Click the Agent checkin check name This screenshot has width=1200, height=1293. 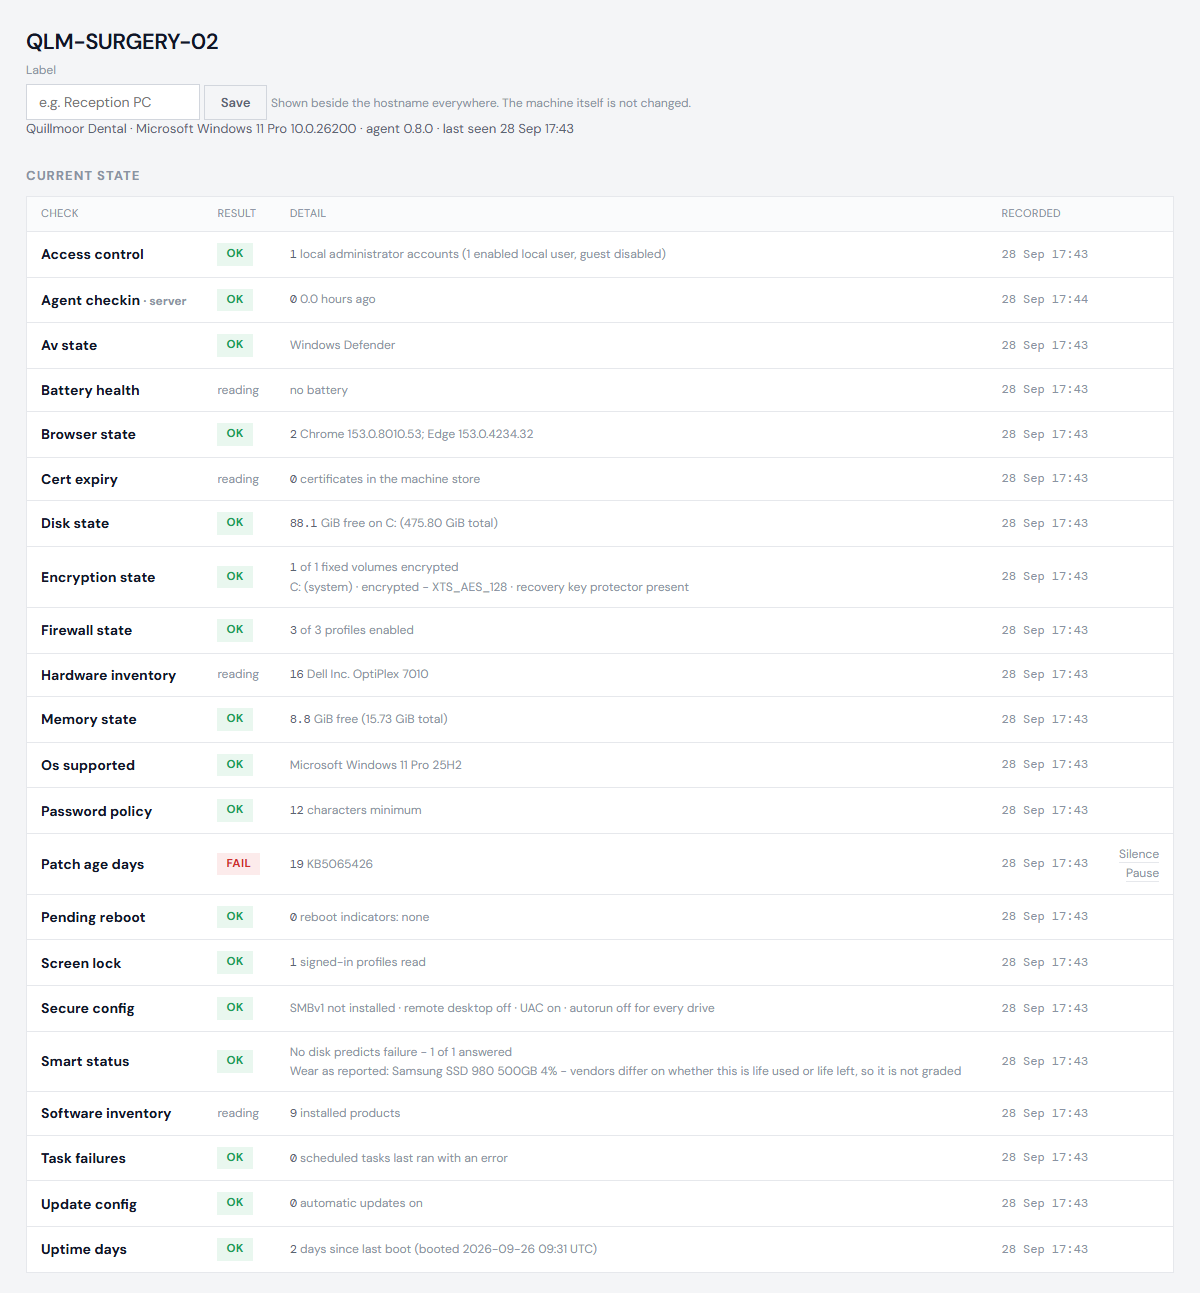pos(90,300)
